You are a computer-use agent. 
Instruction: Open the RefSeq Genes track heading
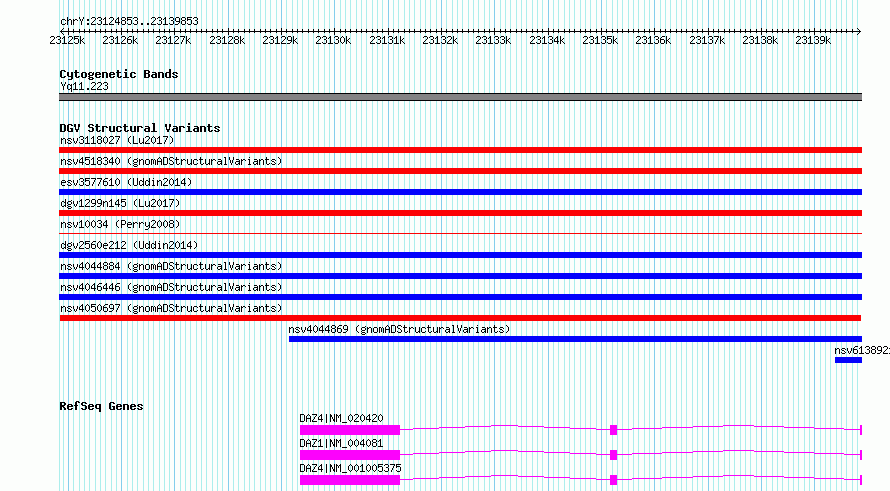click(x=101, y=406)
